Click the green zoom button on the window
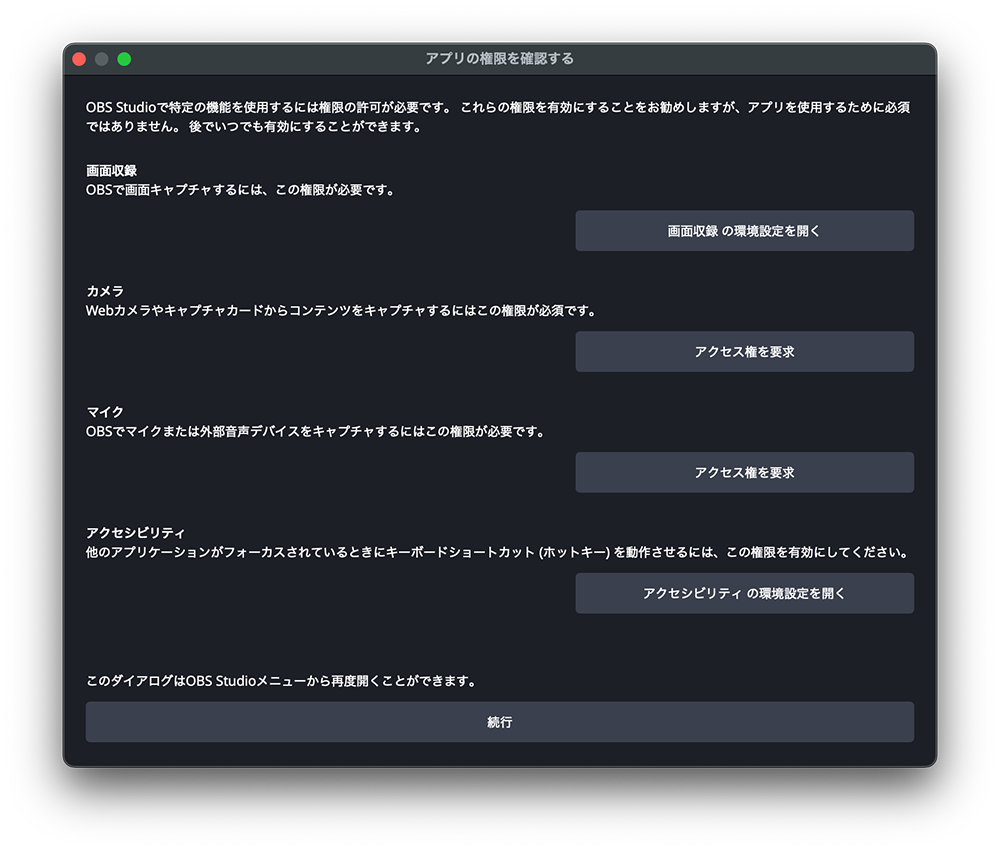The width and height of the screenshot is (1000, 850). click(x=124, y=59)
